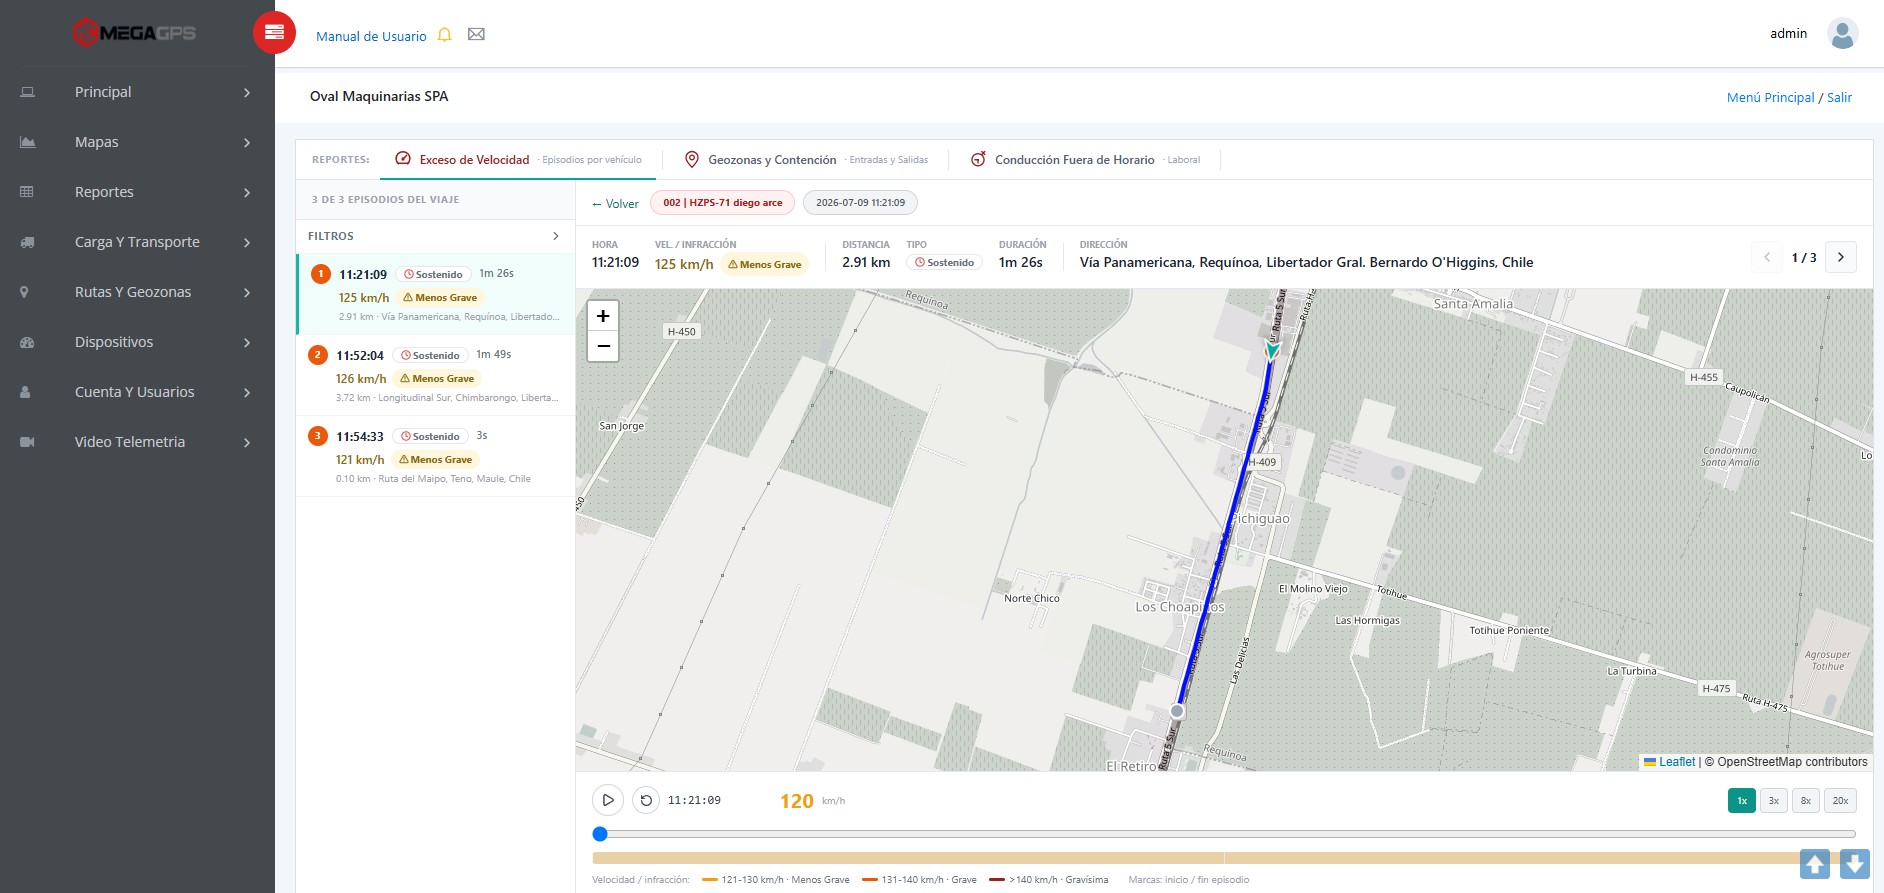Viewport: 1884px width, 893px height.
Task: Open Conducción Fuera de Horario tab
Action: [x=1085, y=159]
